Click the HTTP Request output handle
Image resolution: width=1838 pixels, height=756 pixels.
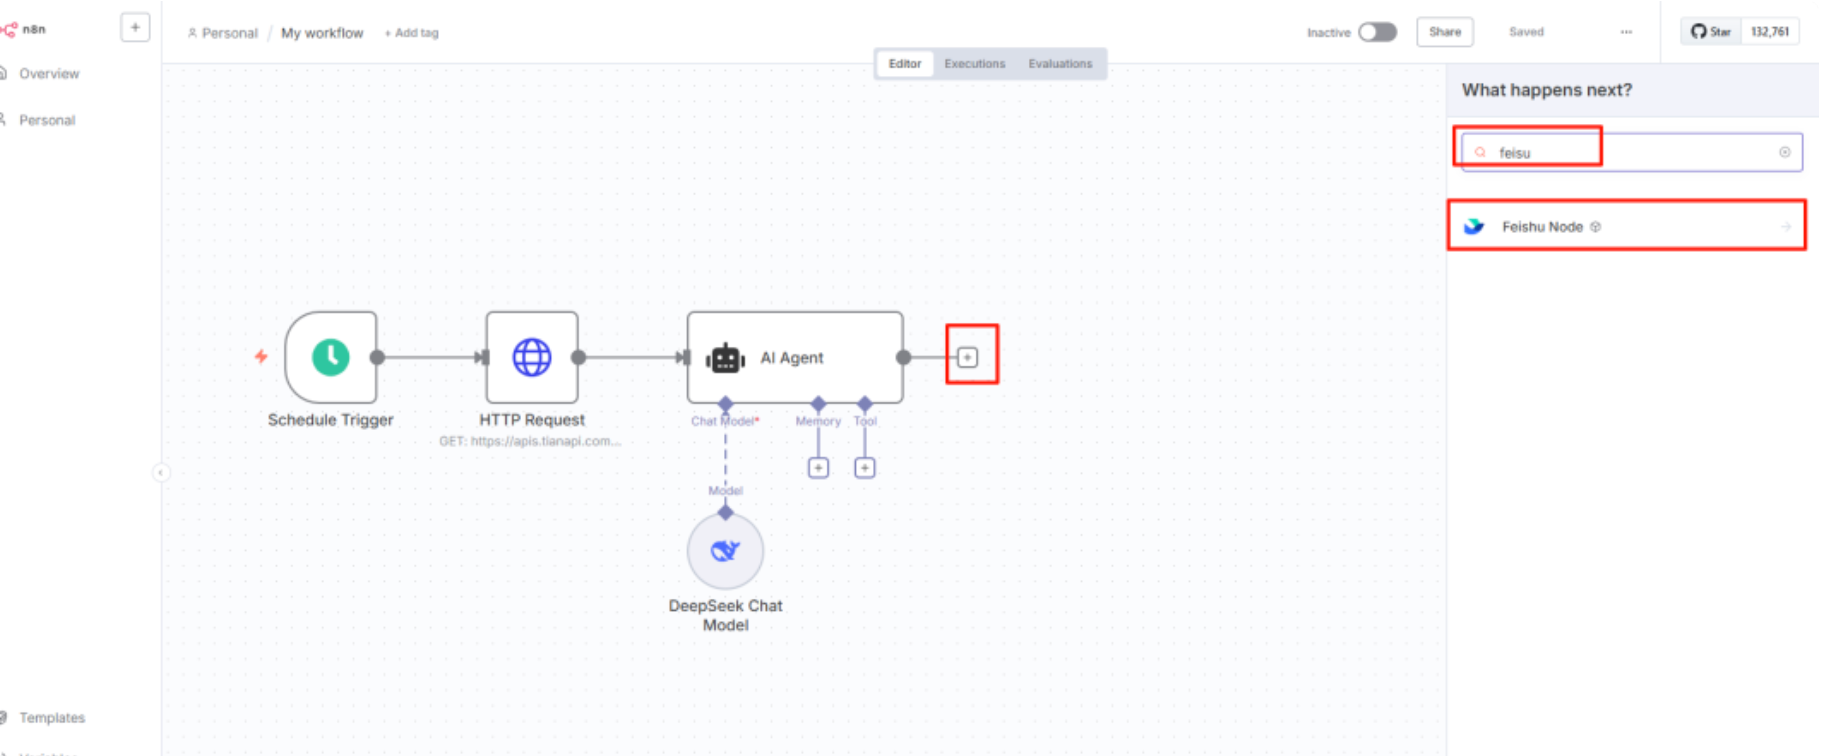(x=578, y=357)
